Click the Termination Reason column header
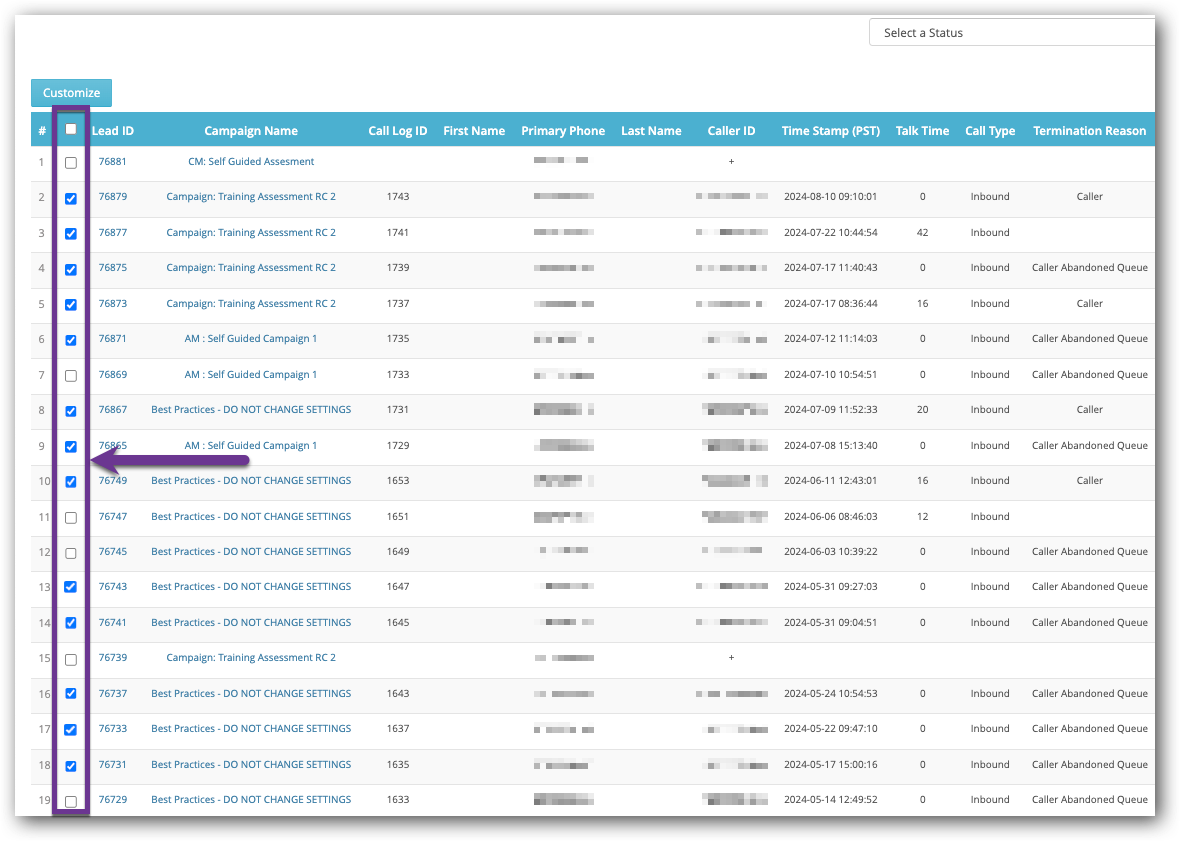Screen dimensions: 1180x841 tap(1089, 129)
